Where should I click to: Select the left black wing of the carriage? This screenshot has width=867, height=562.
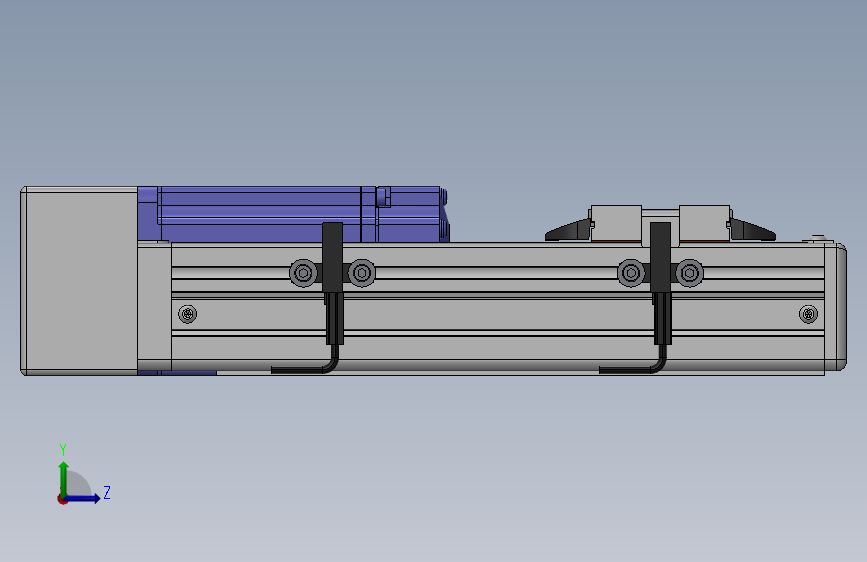[x=568, y=231]
